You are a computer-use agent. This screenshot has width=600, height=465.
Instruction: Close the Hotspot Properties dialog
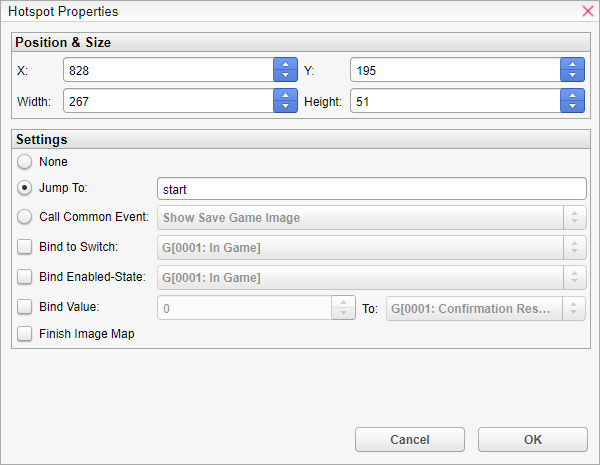pos(587,12)
